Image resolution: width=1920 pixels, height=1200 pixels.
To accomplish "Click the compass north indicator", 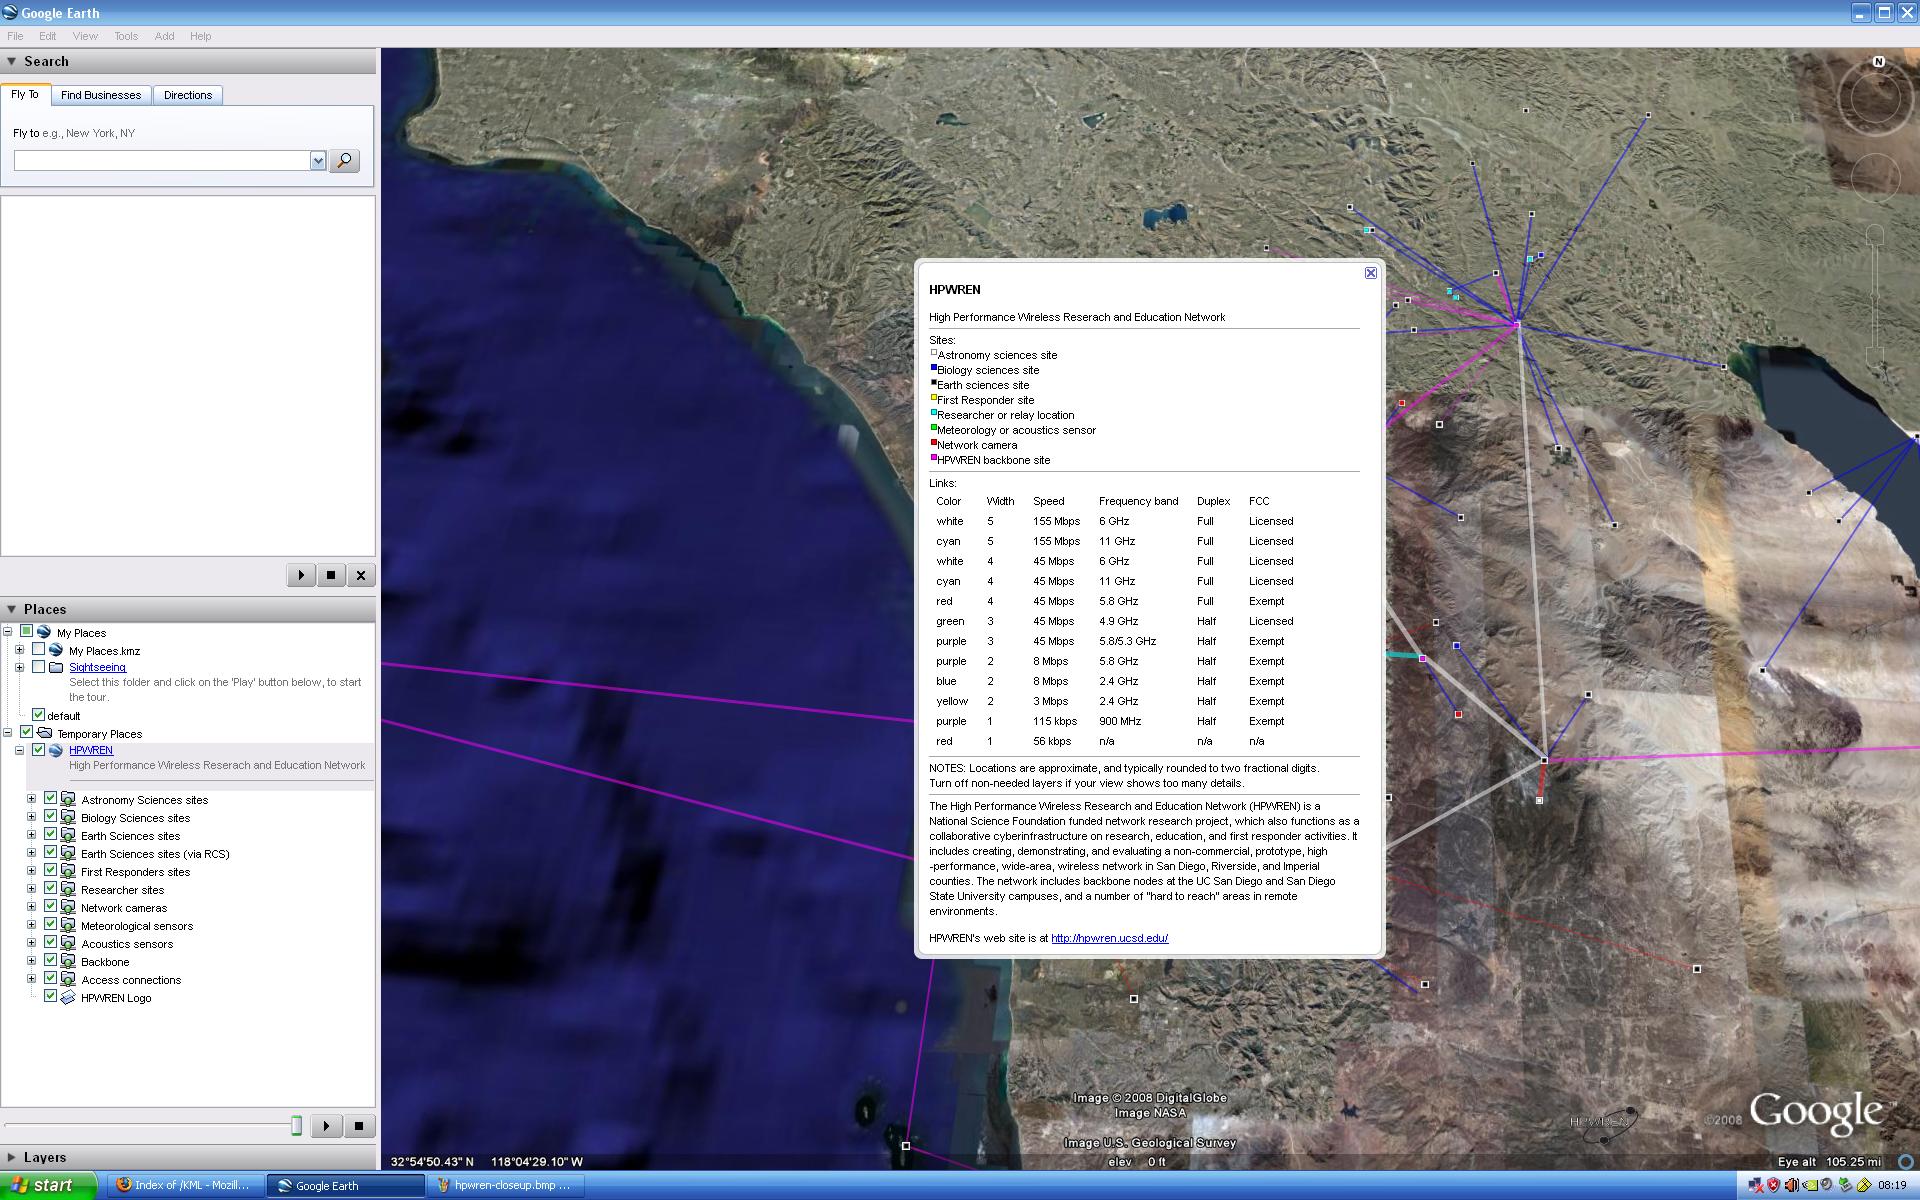I will [x=1878, y=62].
